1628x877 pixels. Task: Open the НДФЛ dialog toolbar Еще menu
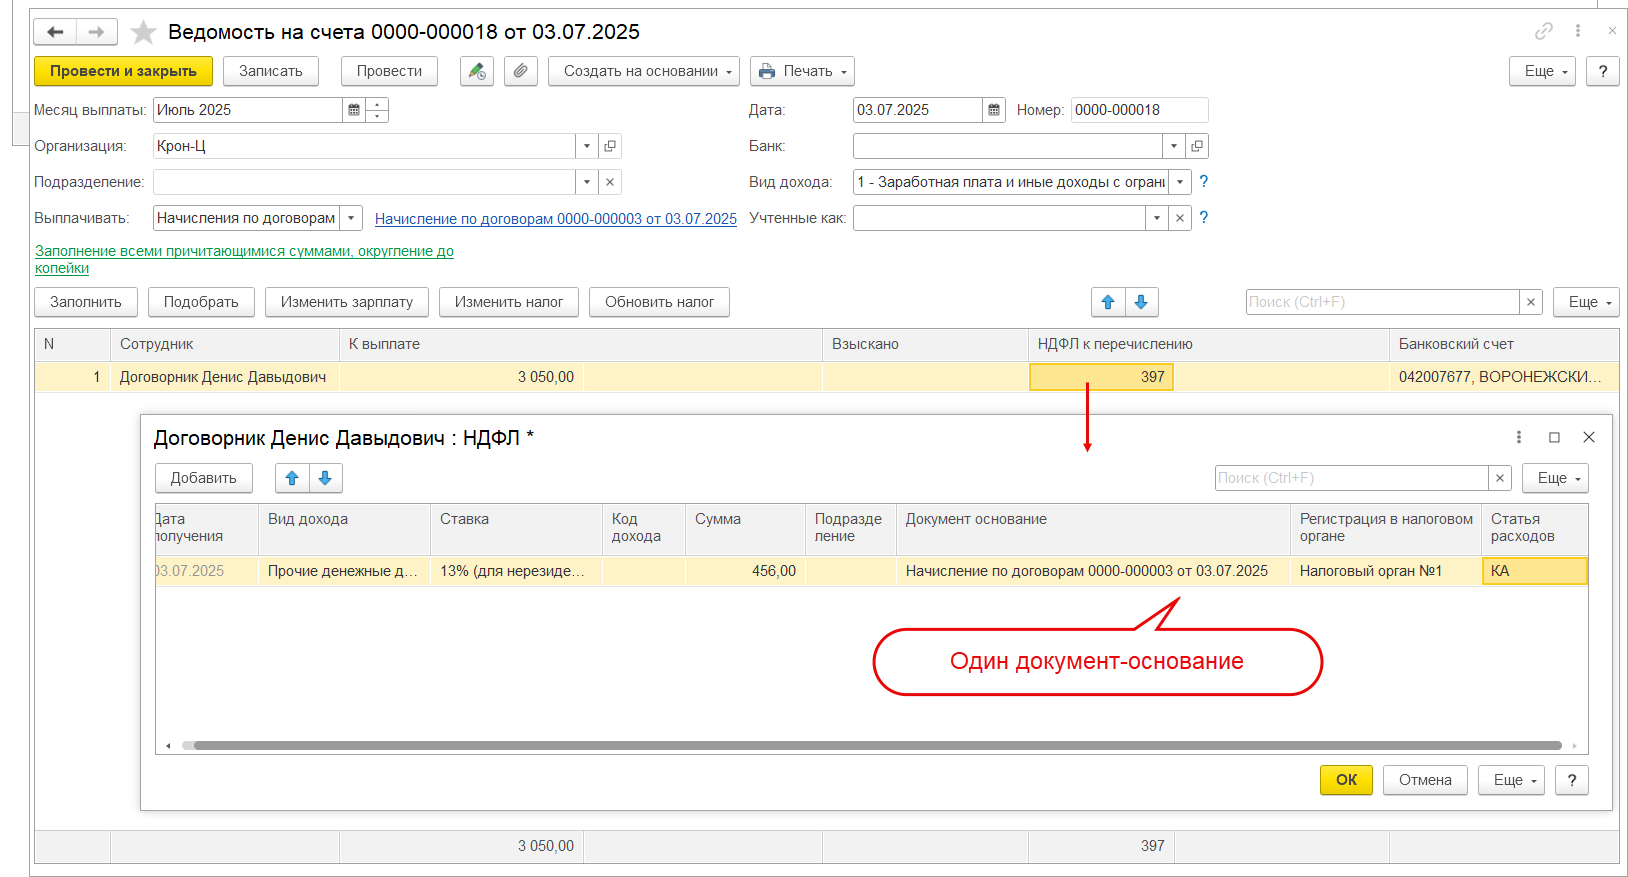point(1555,478)
